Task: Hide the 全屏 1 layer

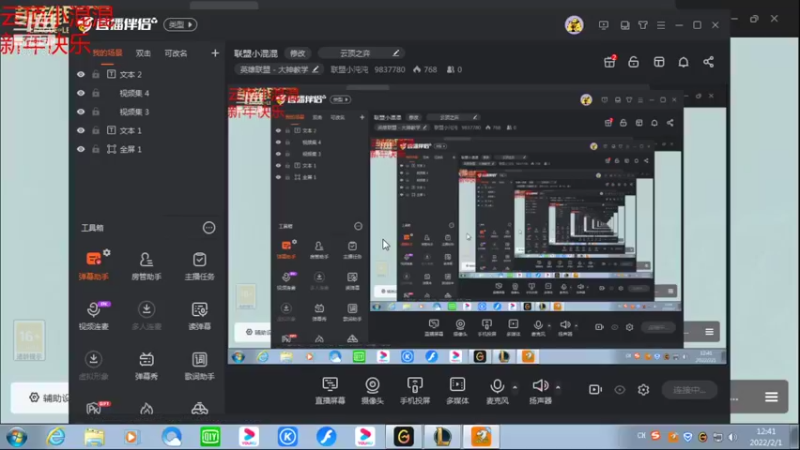Action: click(81, 149)
